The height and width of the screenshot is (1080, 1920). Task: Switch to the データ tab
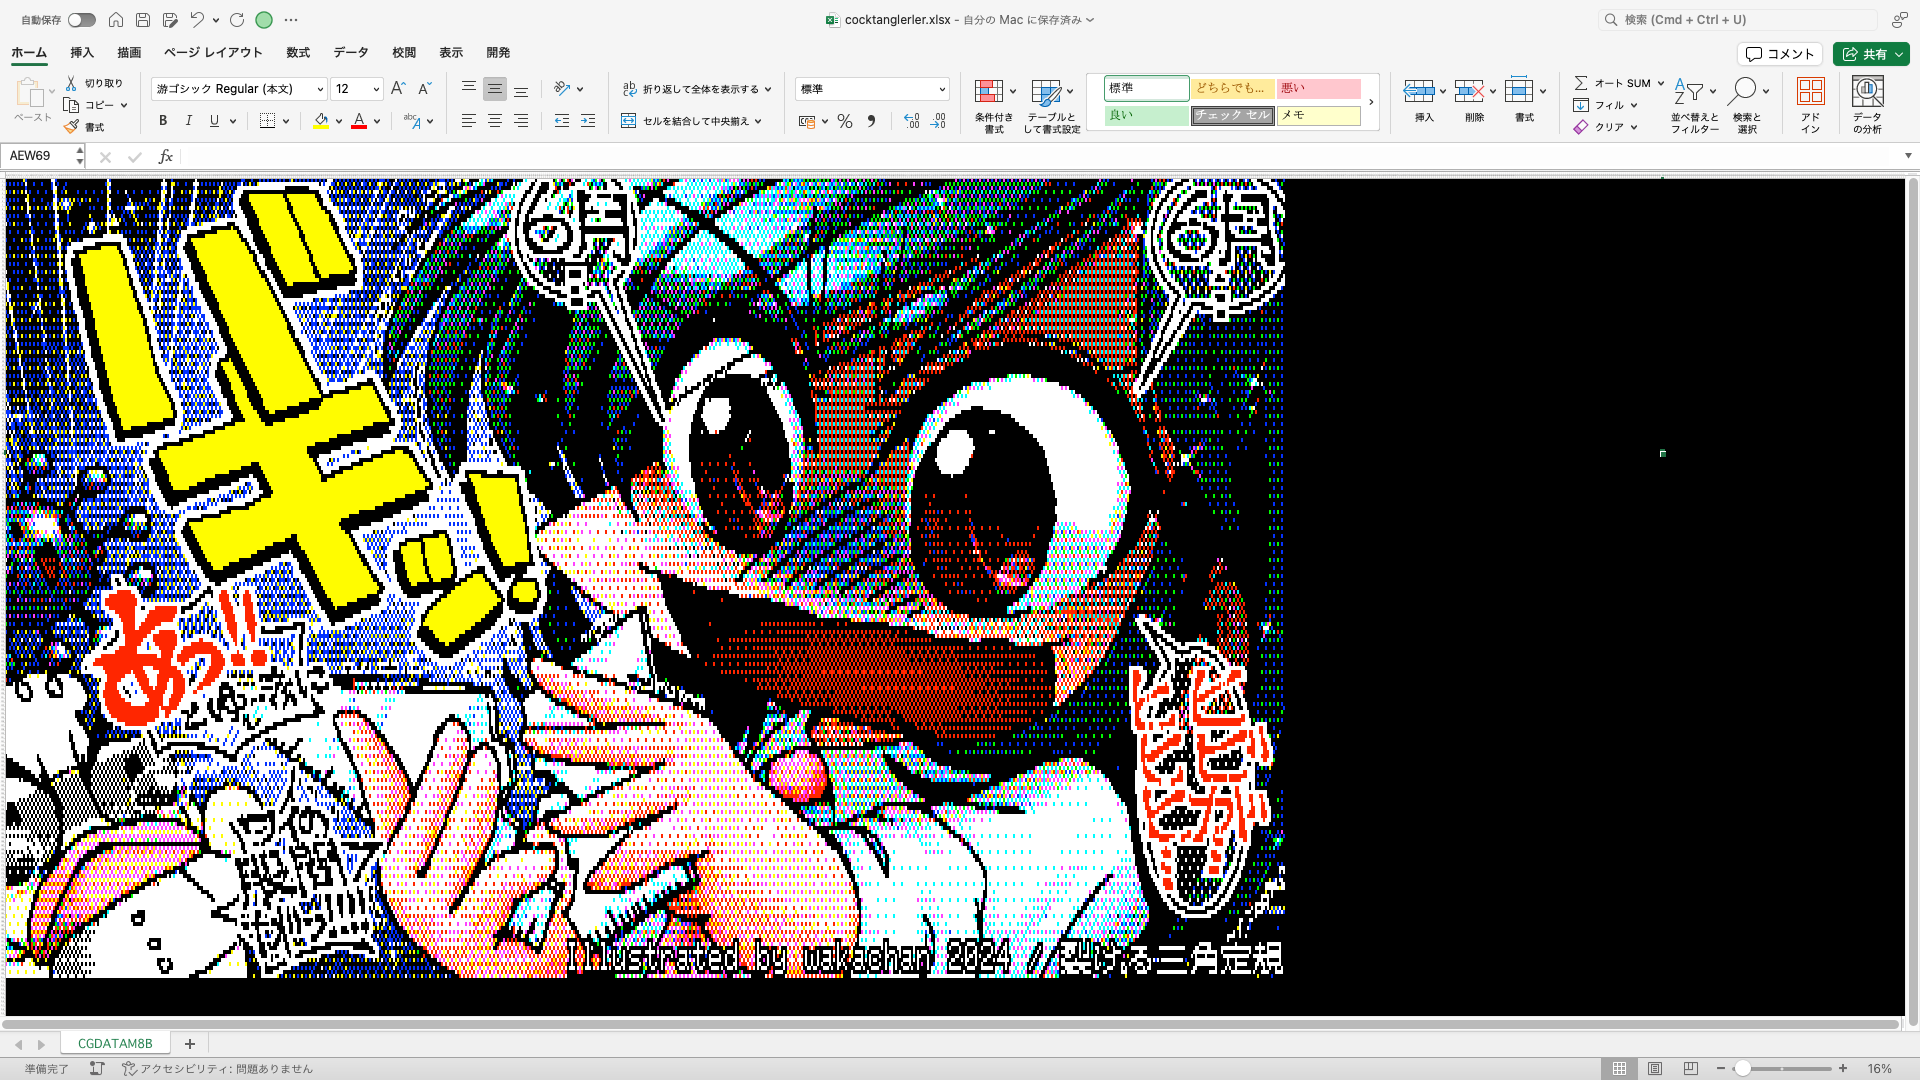click(351, 53)
